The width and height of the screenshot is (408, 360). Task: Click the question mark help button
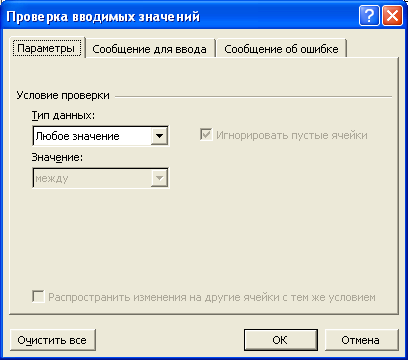tap(369, 16)
